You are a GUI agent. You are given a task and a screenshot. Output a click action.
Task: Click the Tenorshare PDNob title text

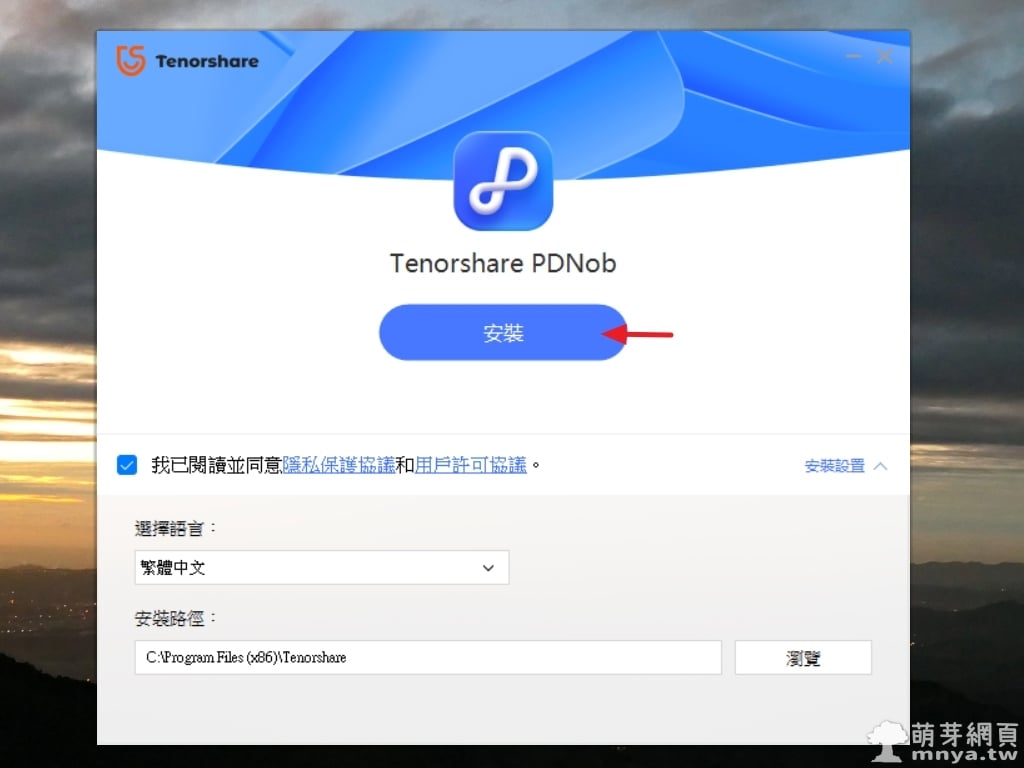tap(503, 264)
